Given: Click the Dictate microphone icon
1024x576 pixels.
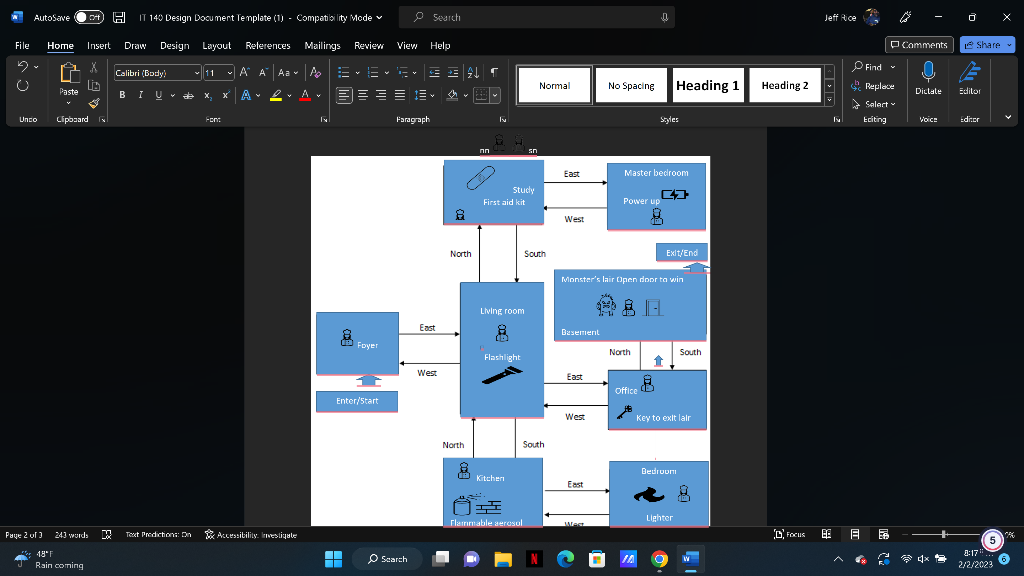Looking at the screenshot, I should (928, 73).
